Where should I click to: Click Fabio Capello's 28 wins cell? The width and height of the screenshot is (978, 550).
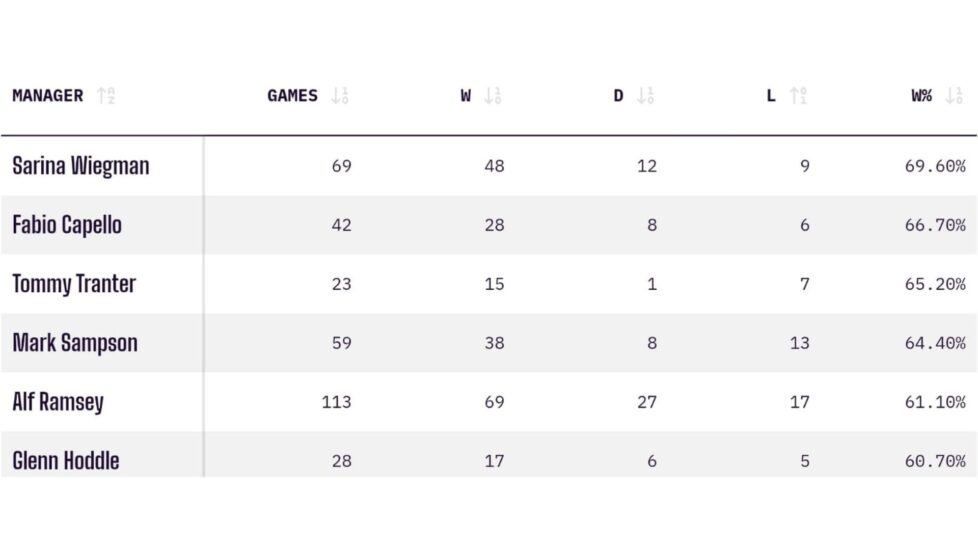click(x=494, y=225)
